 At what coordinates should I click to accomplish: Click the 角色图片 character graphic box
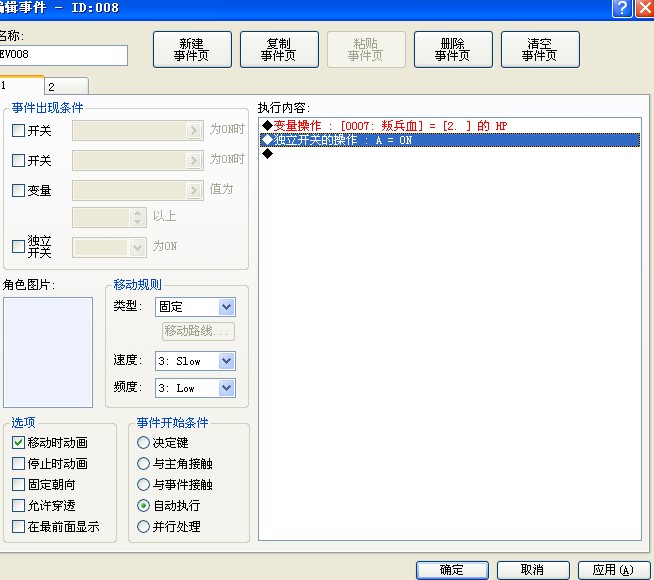pos(48,352)
